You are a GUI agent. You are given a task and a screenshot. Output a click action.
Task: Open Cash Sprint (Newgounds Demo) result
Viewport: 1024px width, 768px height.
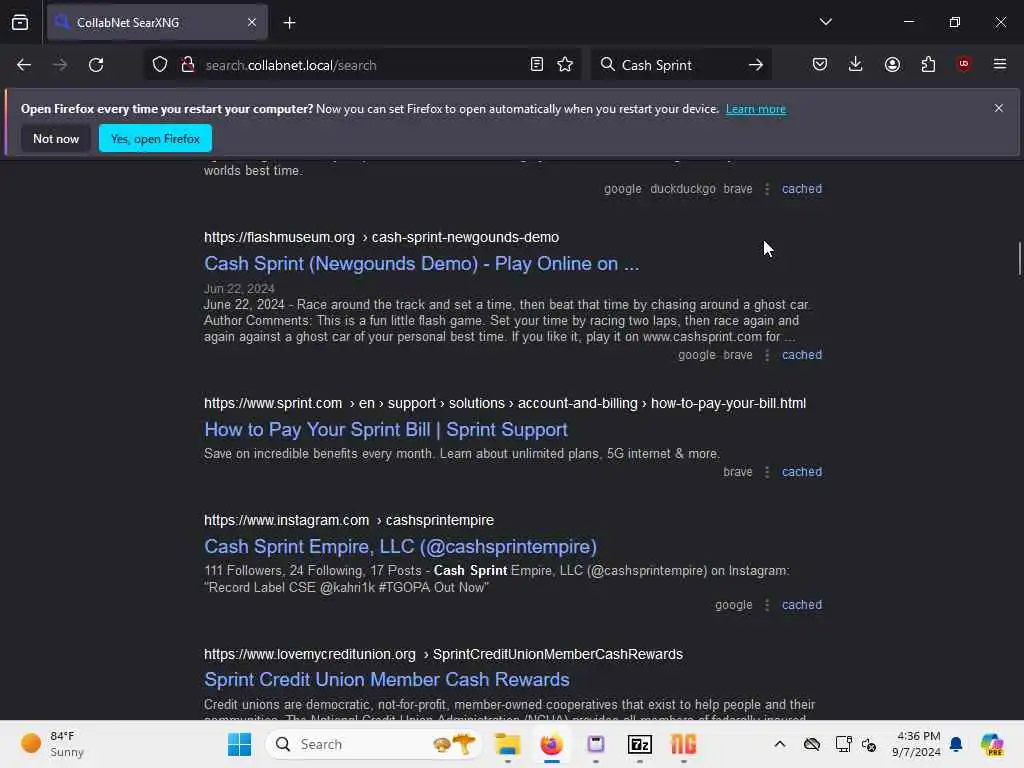(x=421, y=263)
